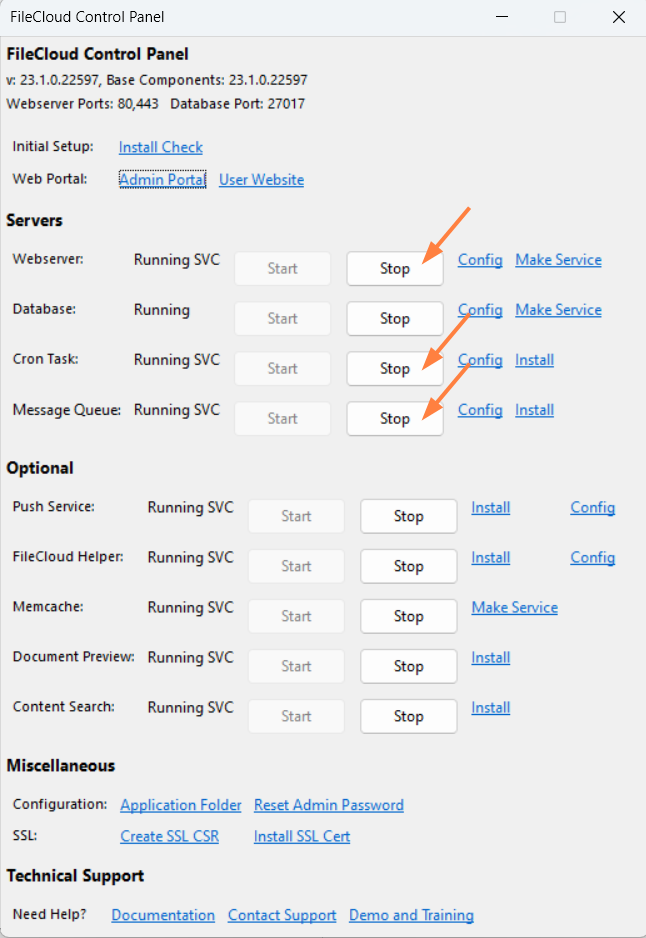Open Reset Admin Password link
The image size is (646, 938).
coord(328,805)
